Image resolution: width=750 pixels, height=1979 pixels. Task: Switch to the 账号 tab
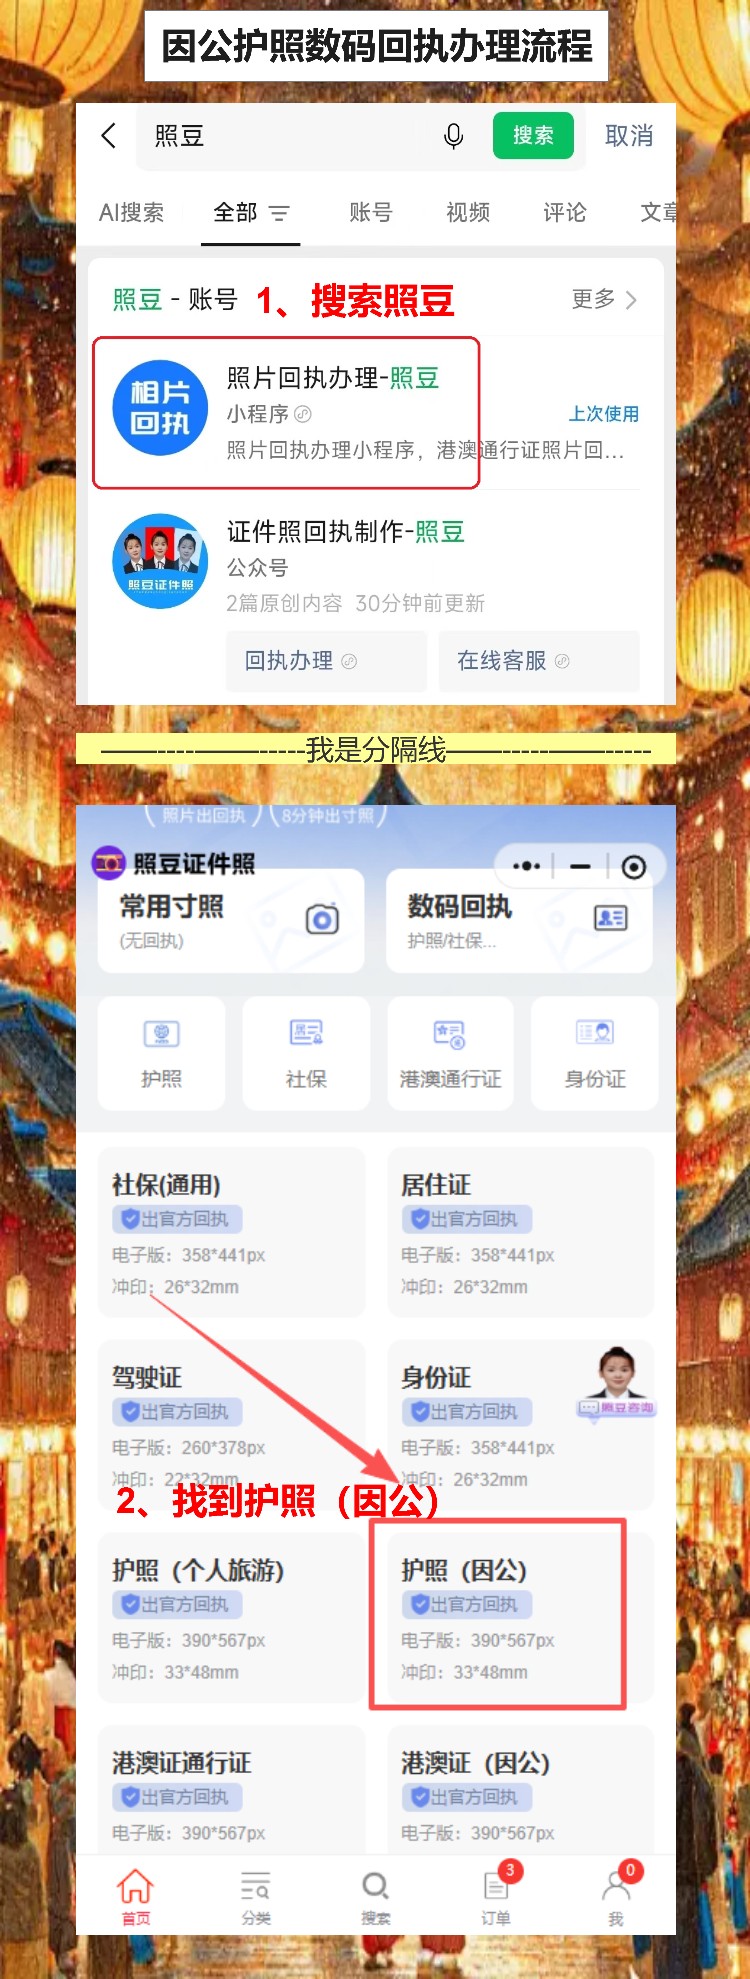tap(371, 212)
